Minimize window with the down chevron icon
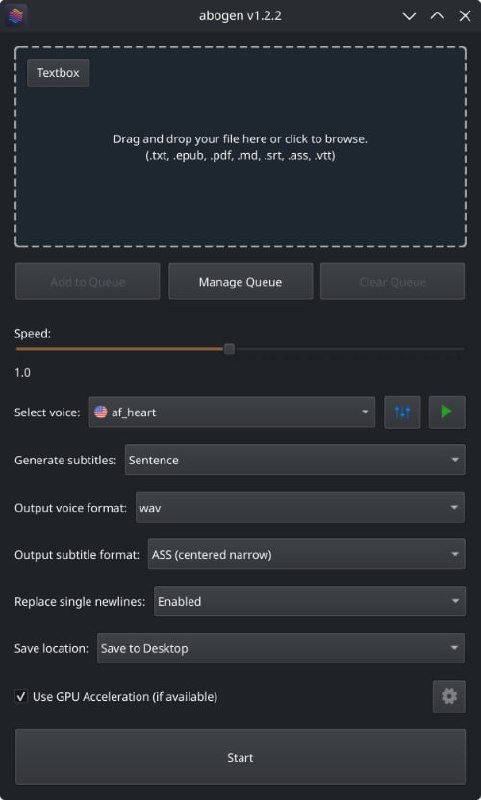481x800 pixels. (409, 16)
